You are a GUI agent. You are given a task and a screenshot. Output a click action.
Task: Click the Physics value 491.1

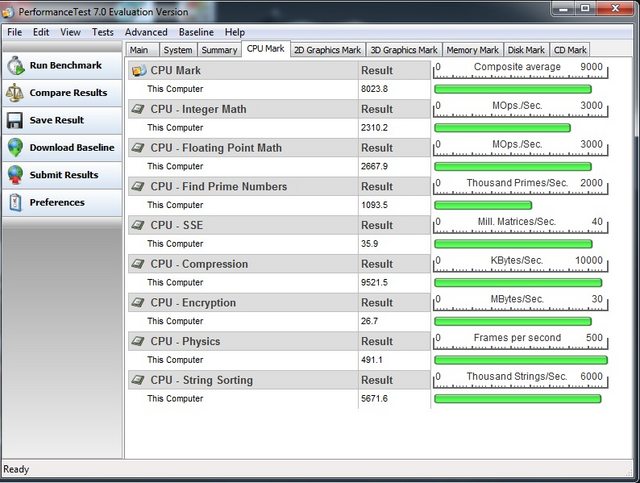(x=372, y=360)
